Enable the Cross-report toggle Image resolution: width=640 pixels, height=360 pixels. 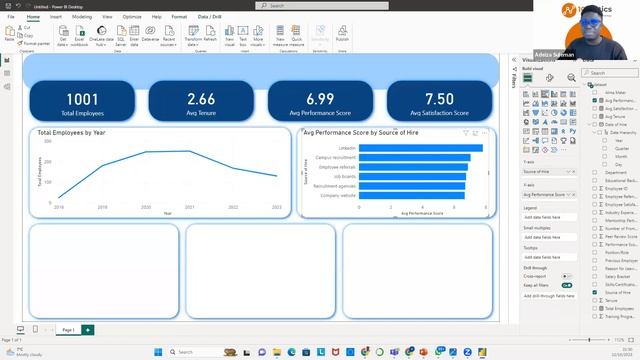pos(566,276)
